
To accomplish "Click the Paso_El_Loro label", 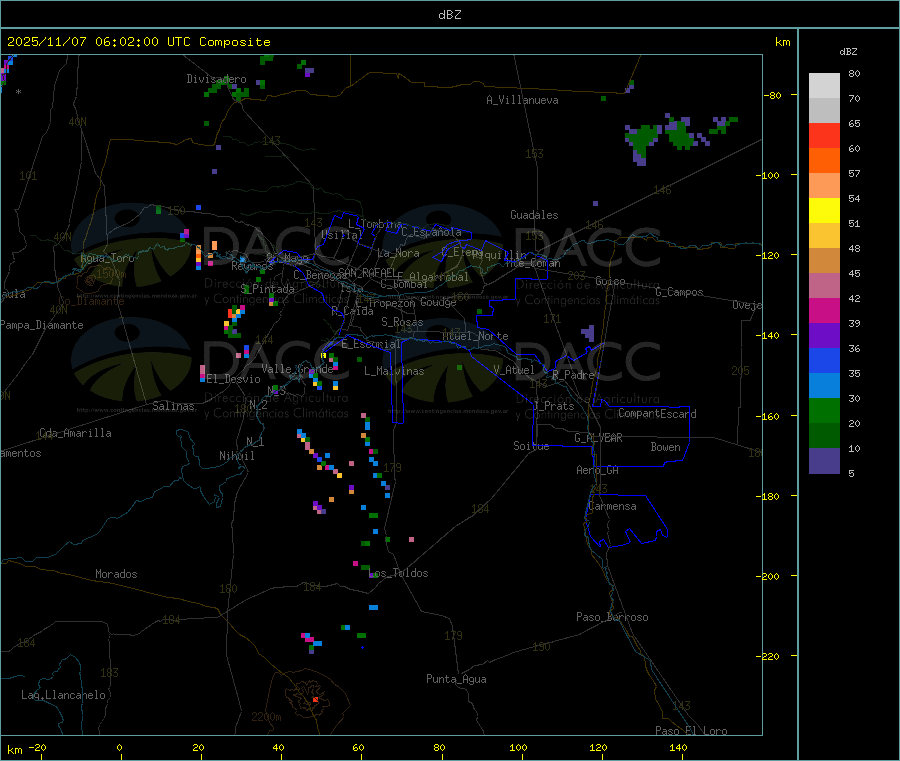I will point(691,731).
